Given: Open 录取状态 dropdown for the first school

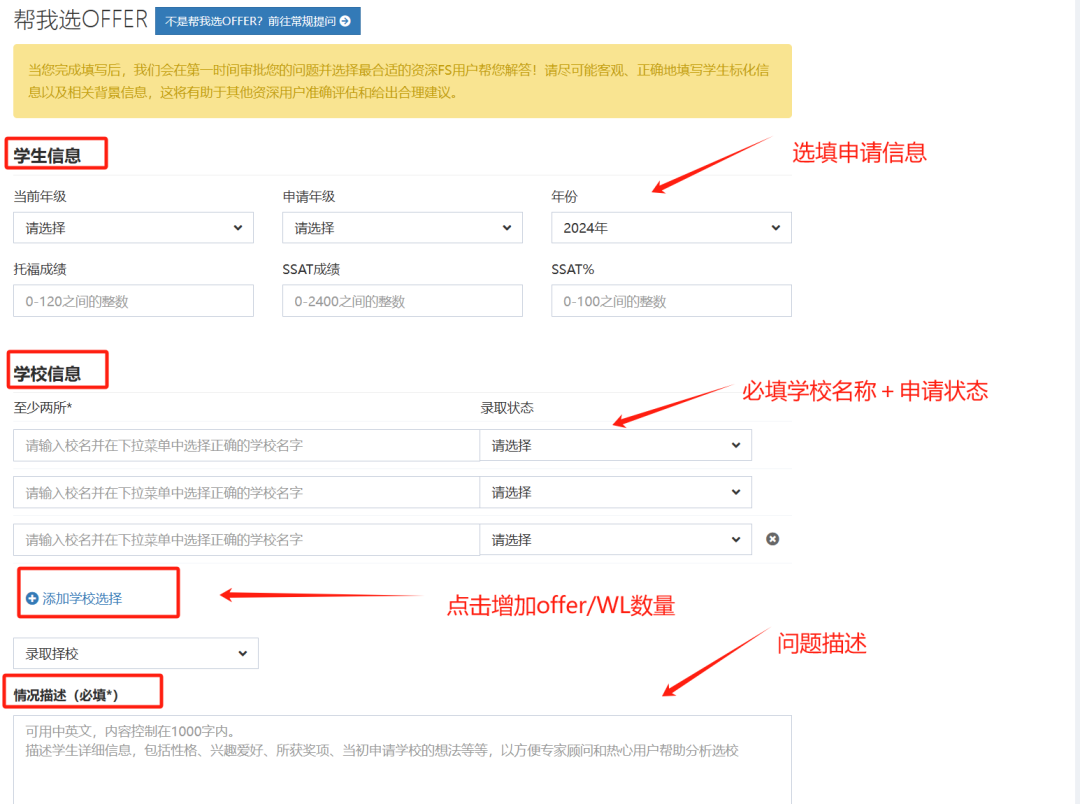Looking at the screenshot, I should pyautogui.click(x=615, y=446).
